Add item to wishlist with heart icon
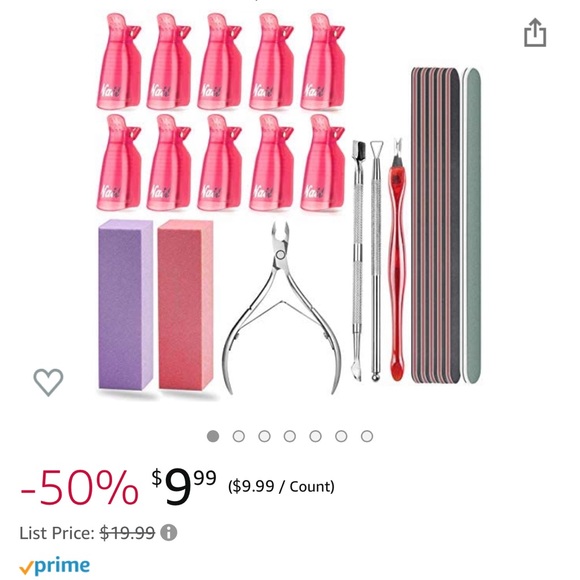Screen dimensions: 580x580 (48, 382)
